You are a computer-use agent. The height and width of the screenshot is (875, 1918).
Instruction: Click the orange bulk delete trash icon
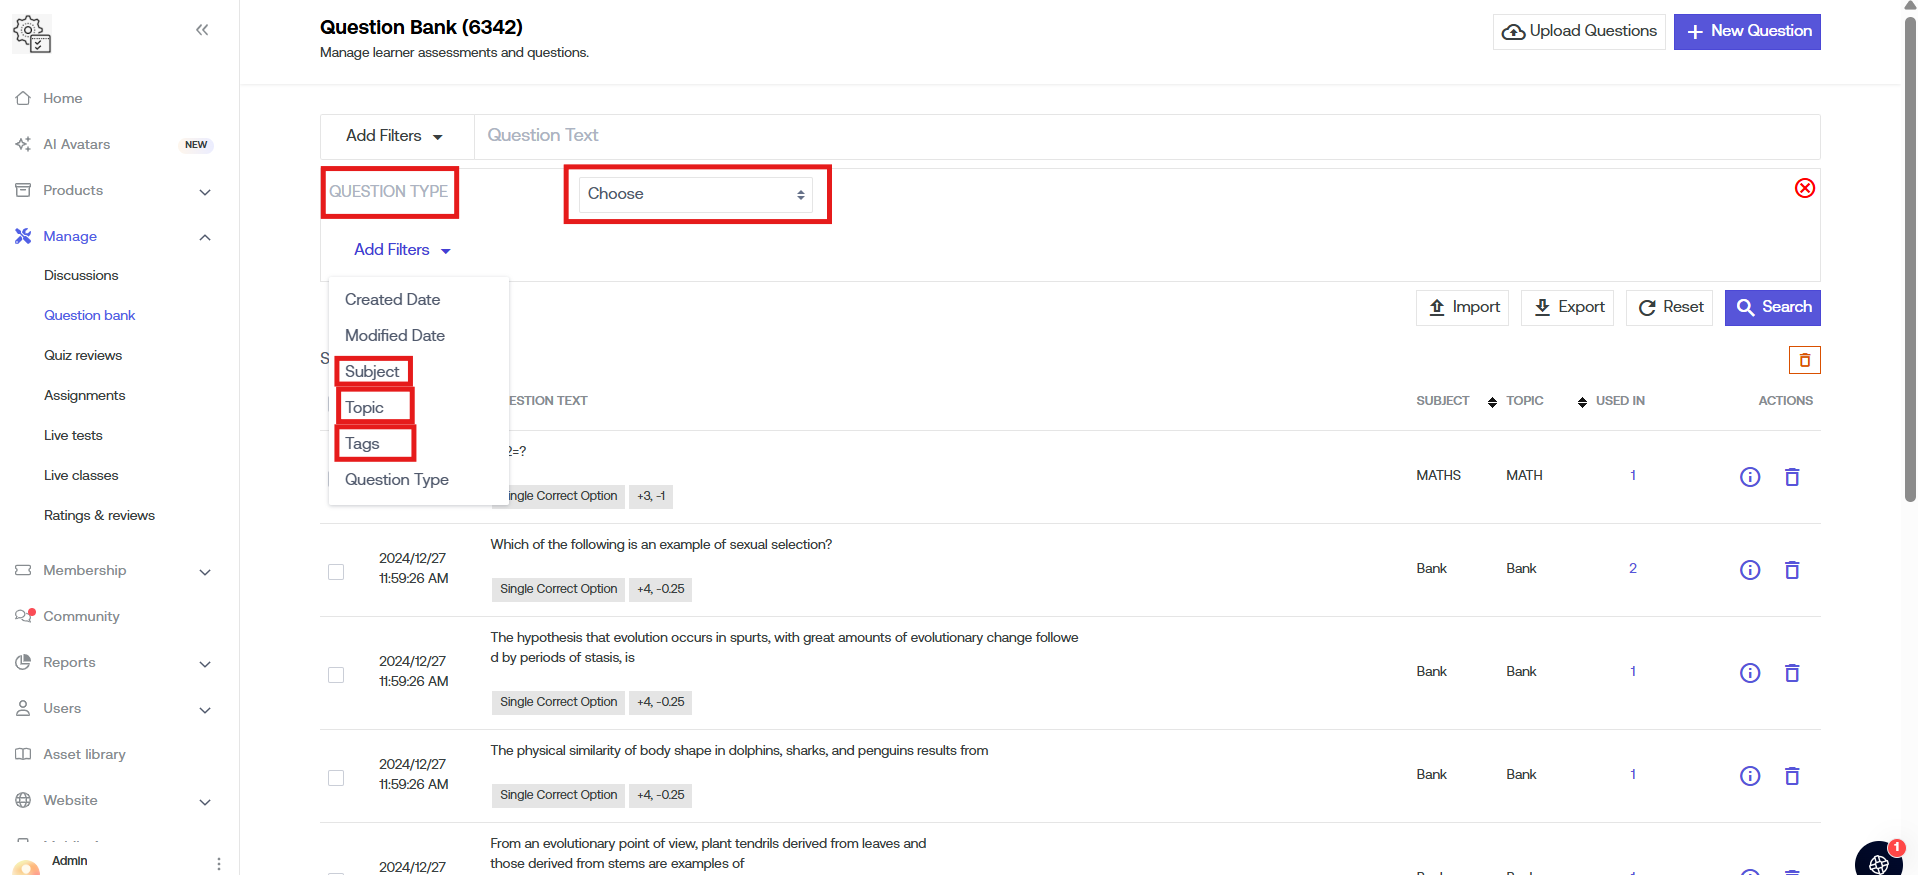coord(1804,360)
